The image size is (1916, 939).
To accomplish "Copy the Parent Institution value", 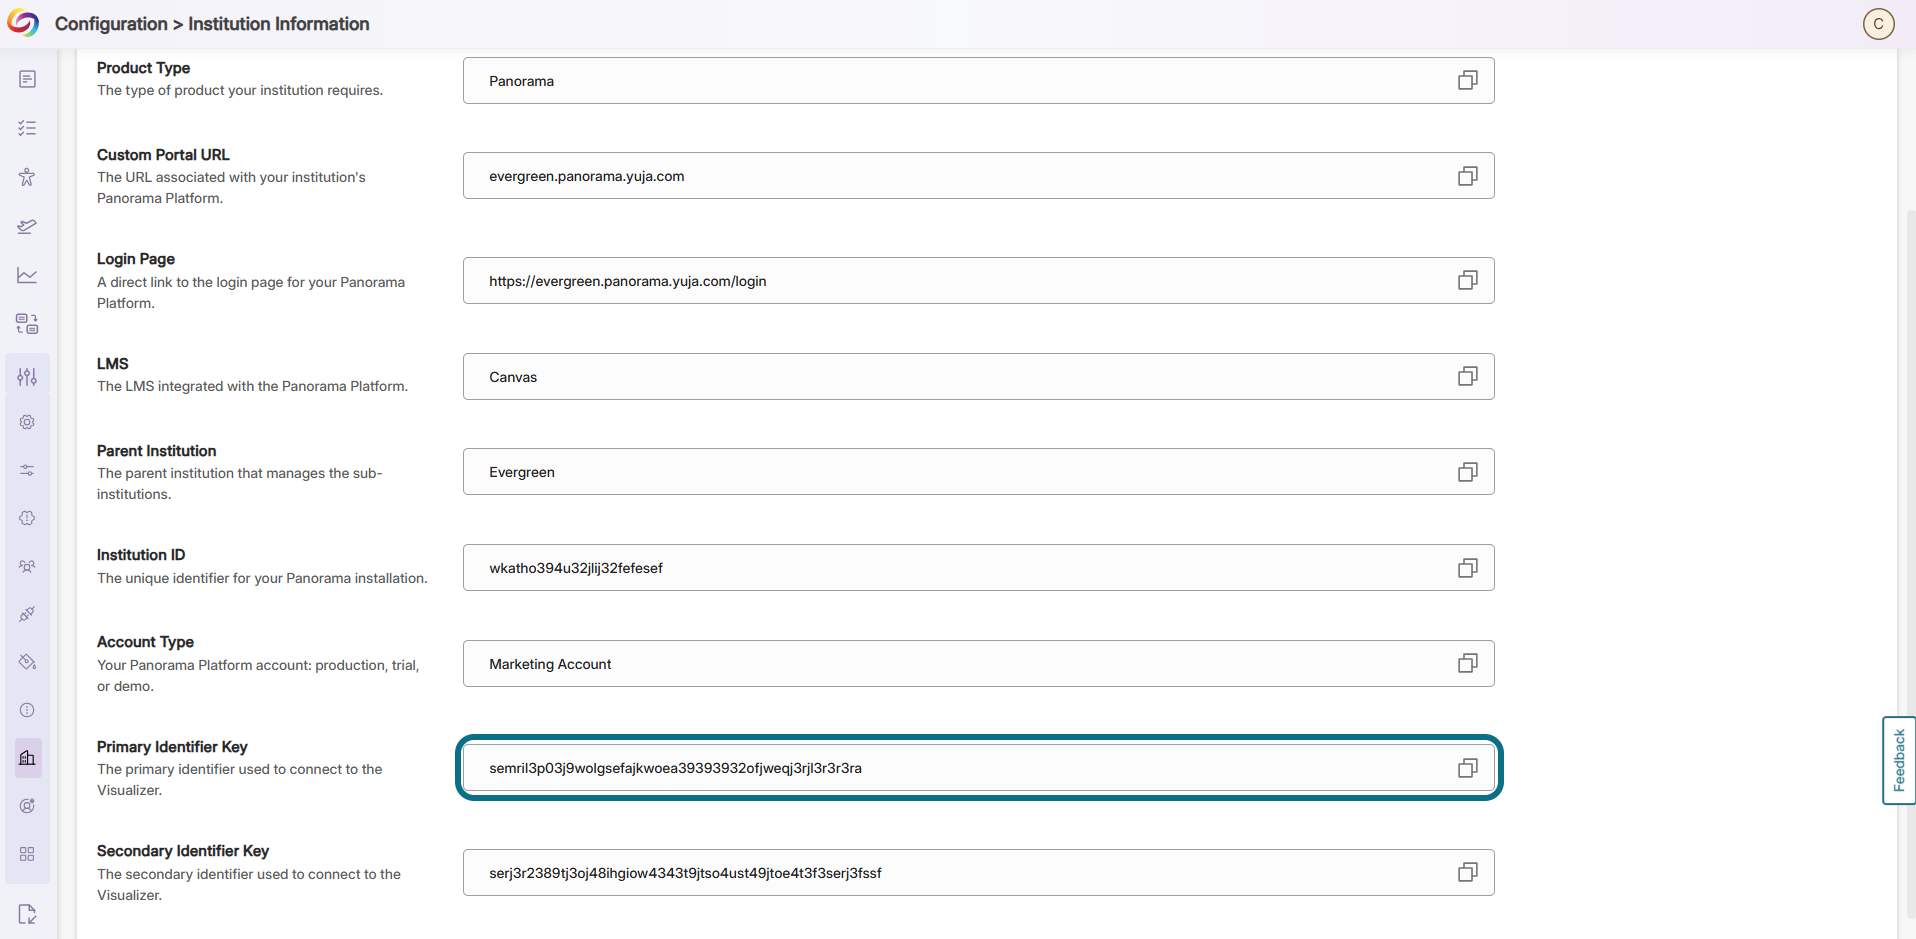I will tap(1467, 472).
